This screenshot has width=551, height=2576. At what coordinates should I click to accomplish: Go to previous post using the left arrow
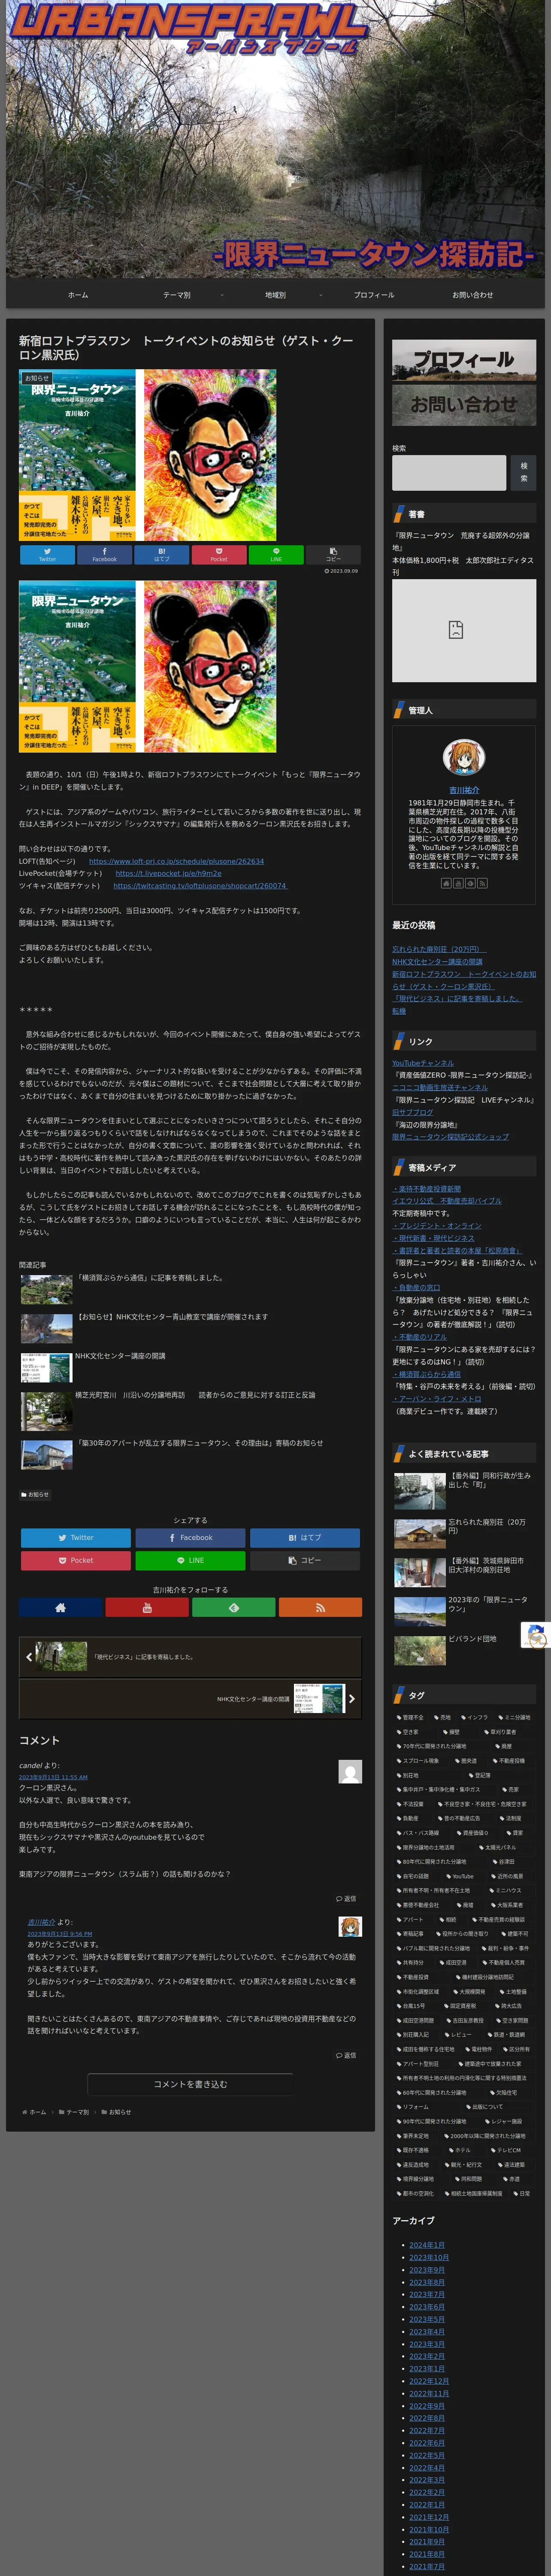[29, 1657]
